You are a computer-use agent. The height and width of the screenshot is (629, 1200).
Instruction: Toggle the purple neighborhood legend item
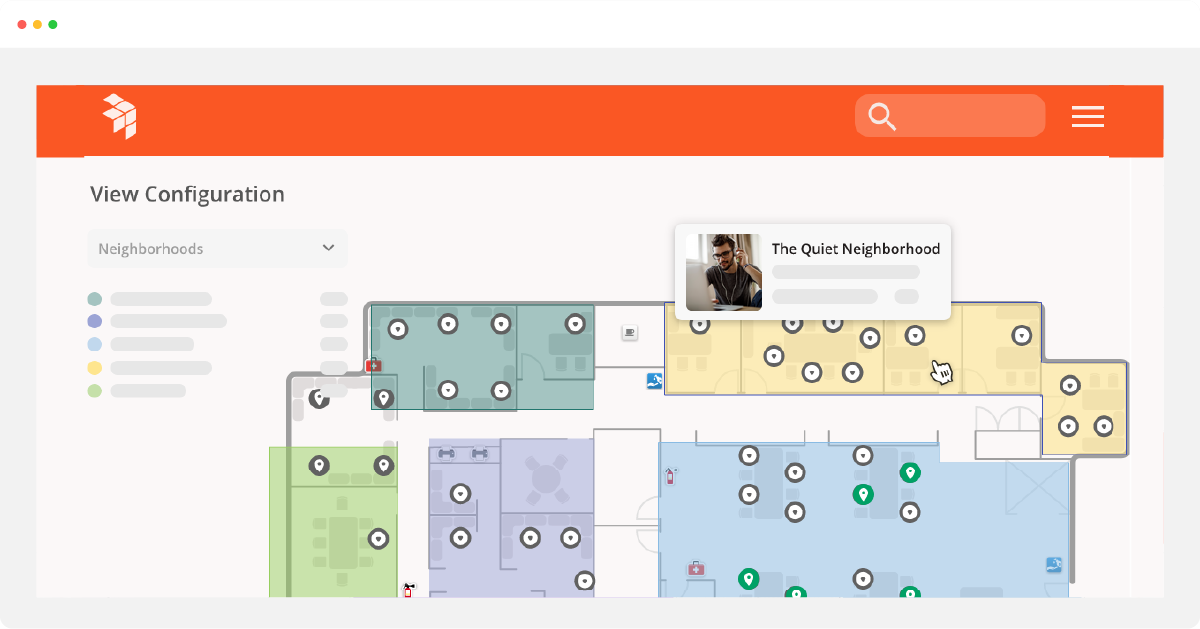click(95, 321)
